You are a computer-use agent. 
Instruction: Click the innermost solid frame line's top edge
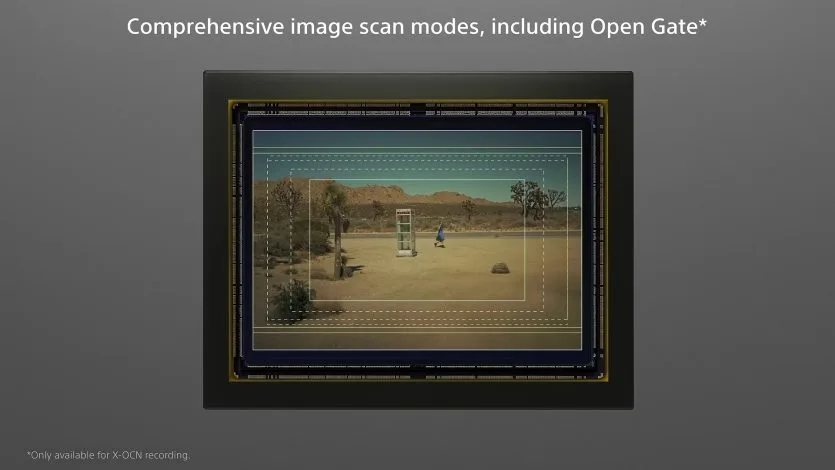[x=417, y=180]
